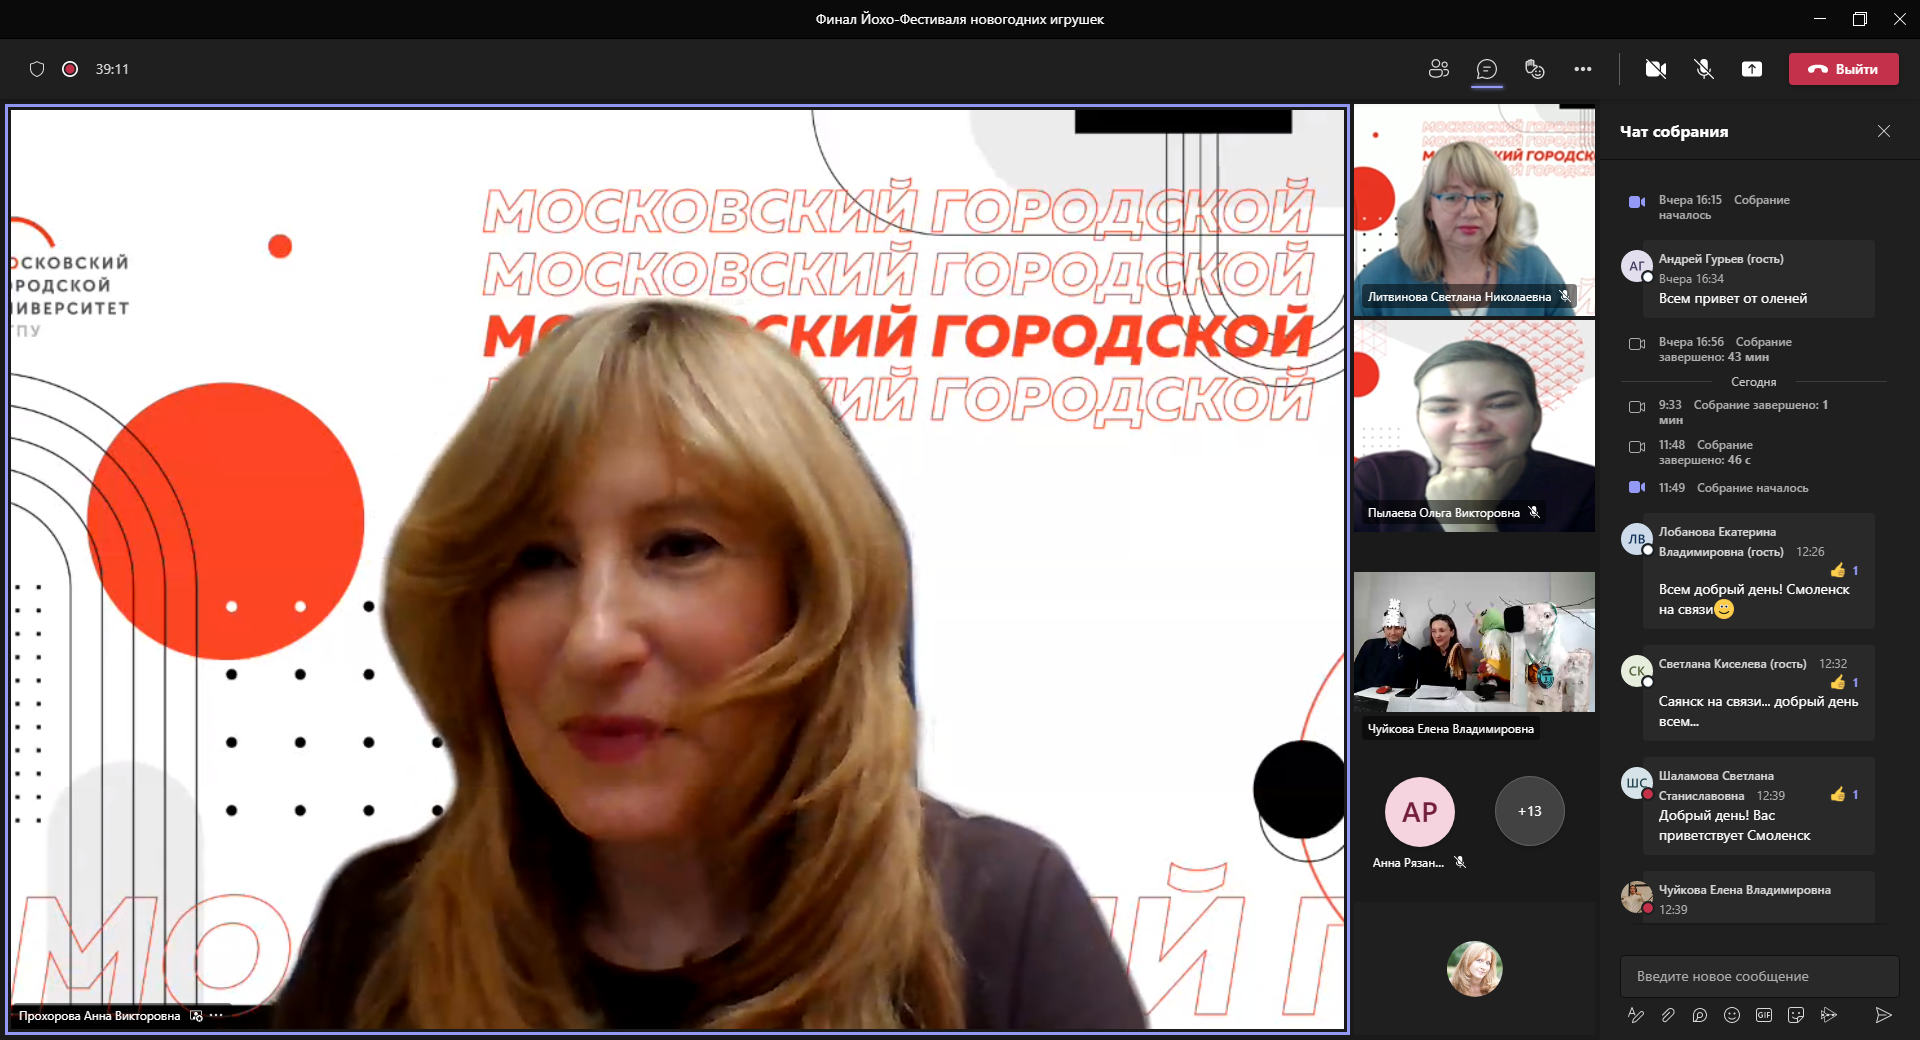
Task: Open options for Прохорова Анна Викторовна video
Action: pyautogui.click(x=217, y=1016)
